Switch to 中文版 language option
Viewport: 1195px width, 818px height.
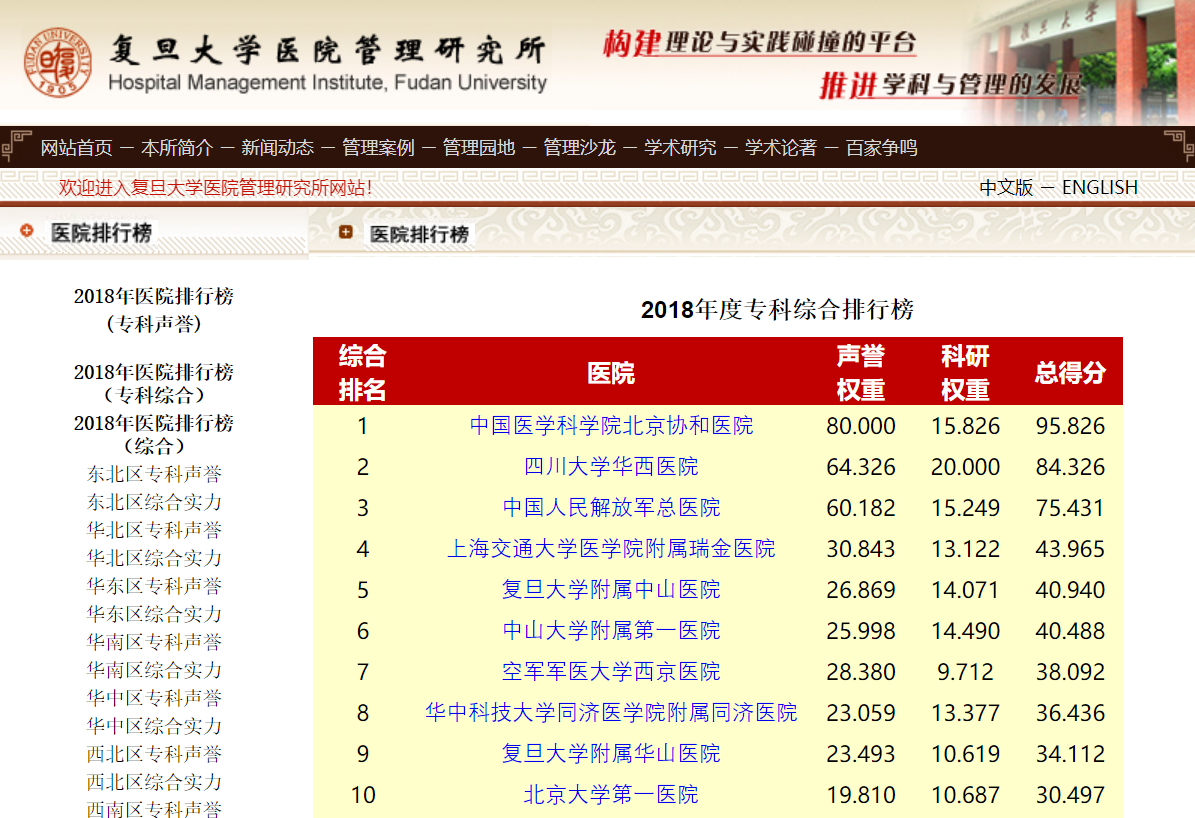tap(1005, 186)
